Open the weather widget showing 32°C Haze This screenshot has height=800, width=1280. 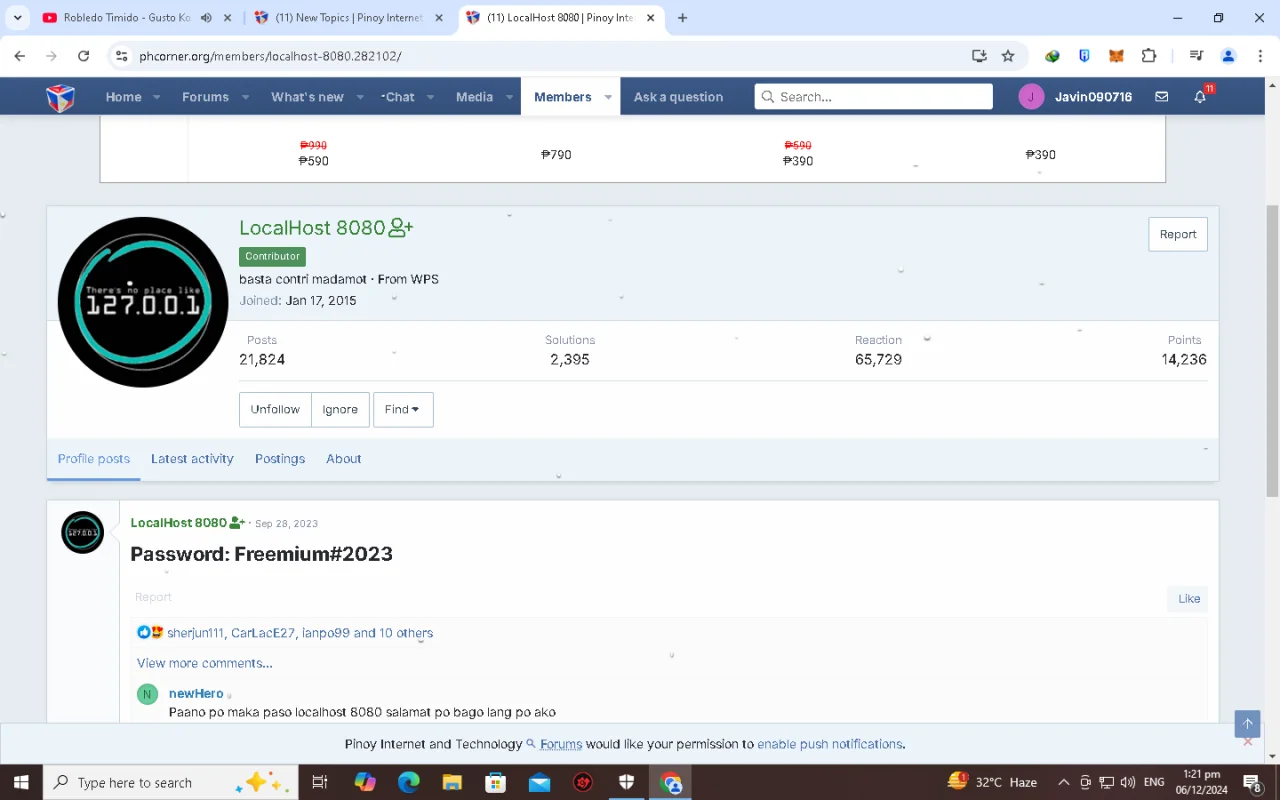point(992,782)
